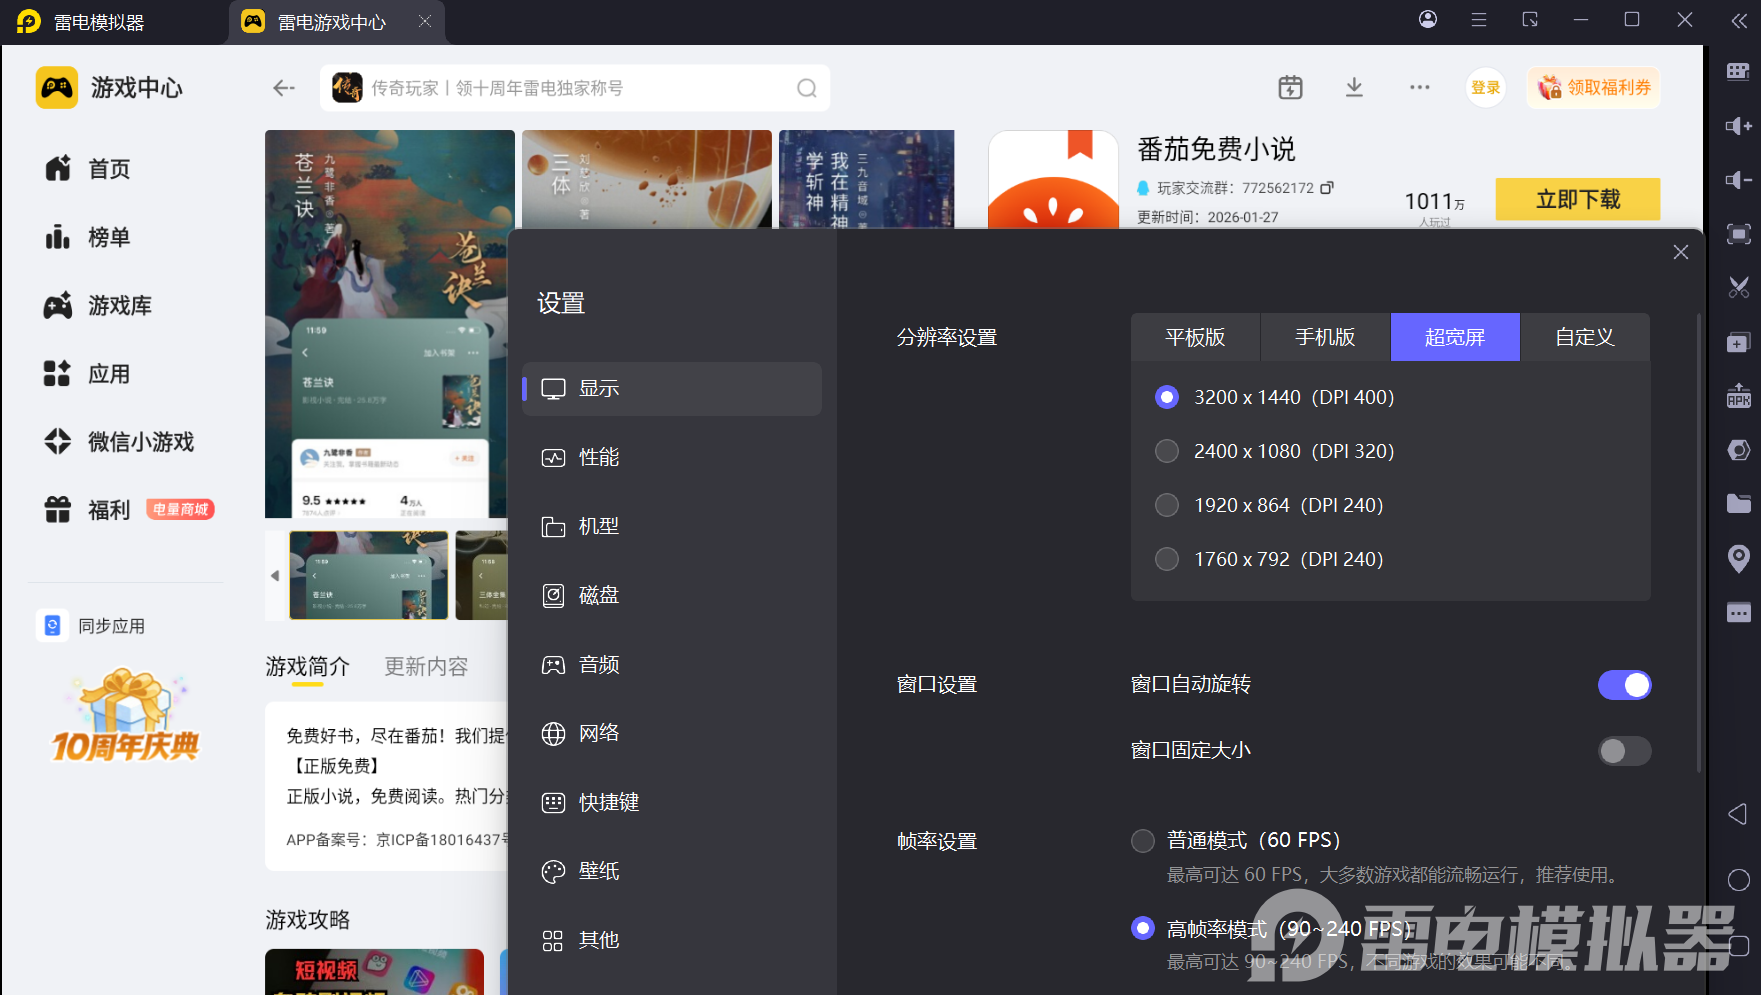Switch to the 平板版 resolution tab
The width and height of the screenshot is (1761, 995).
point(1195,338)
